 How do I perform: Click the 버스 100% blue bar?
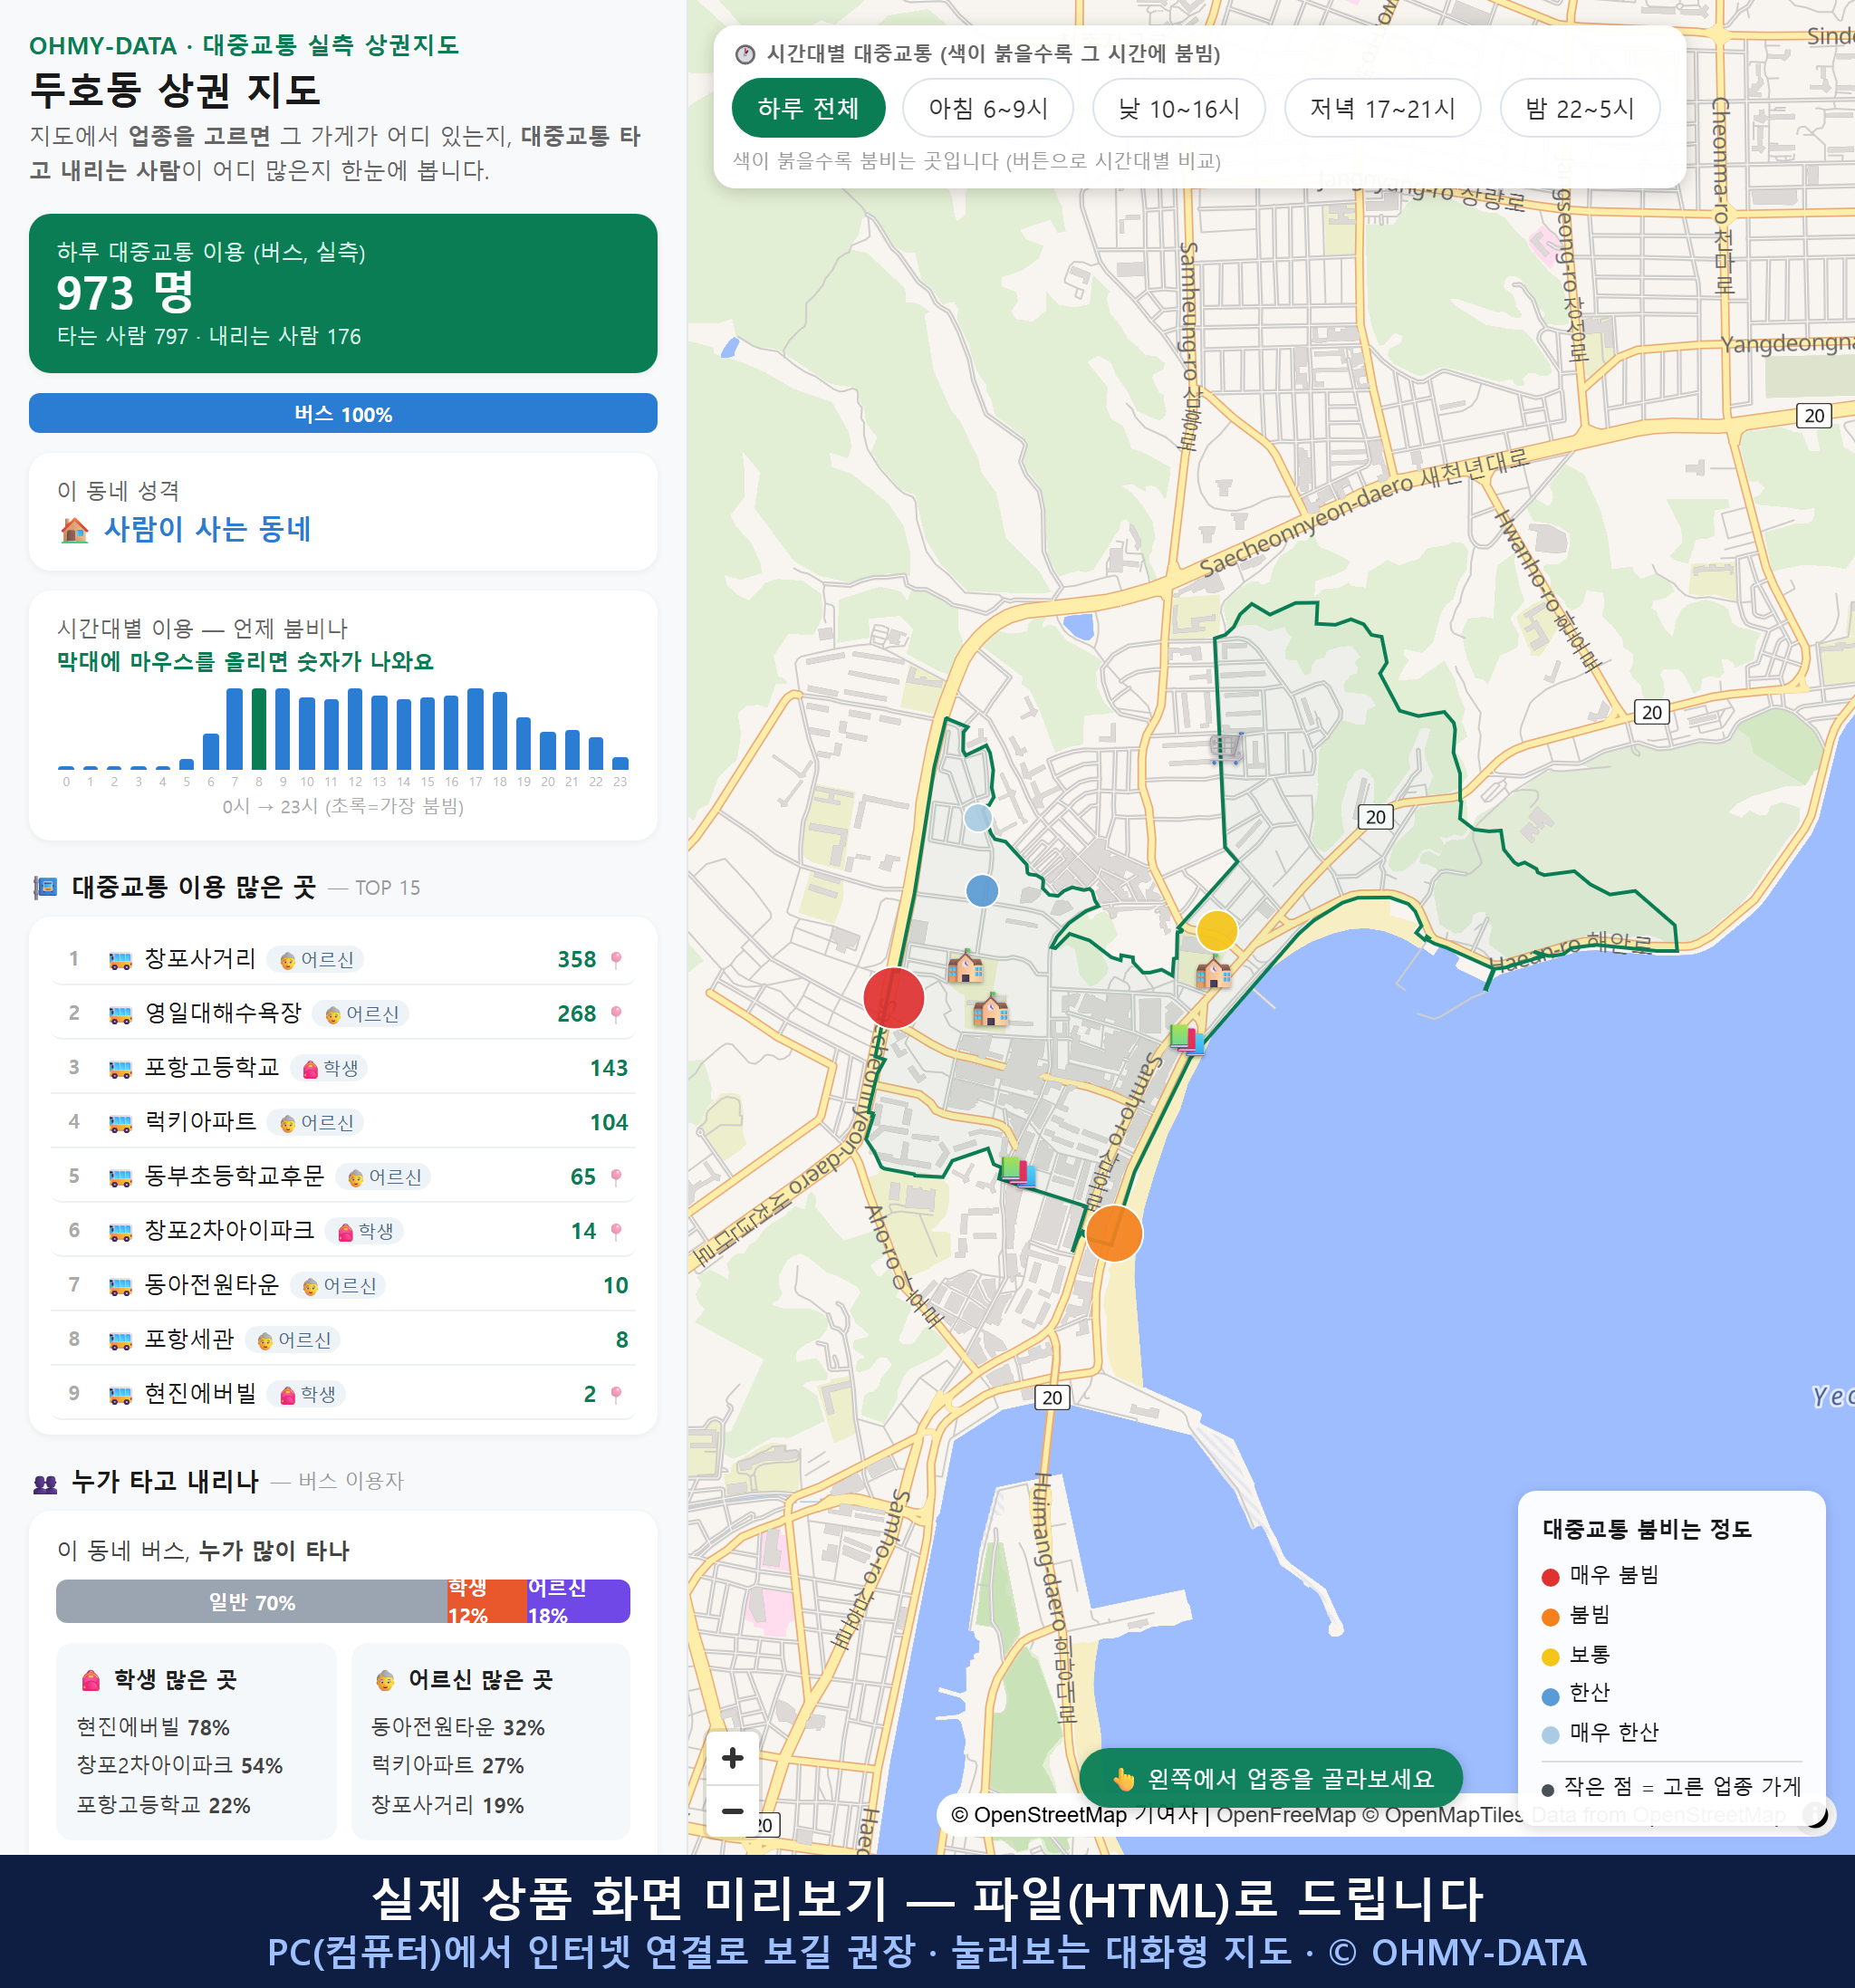coord(343,413)
